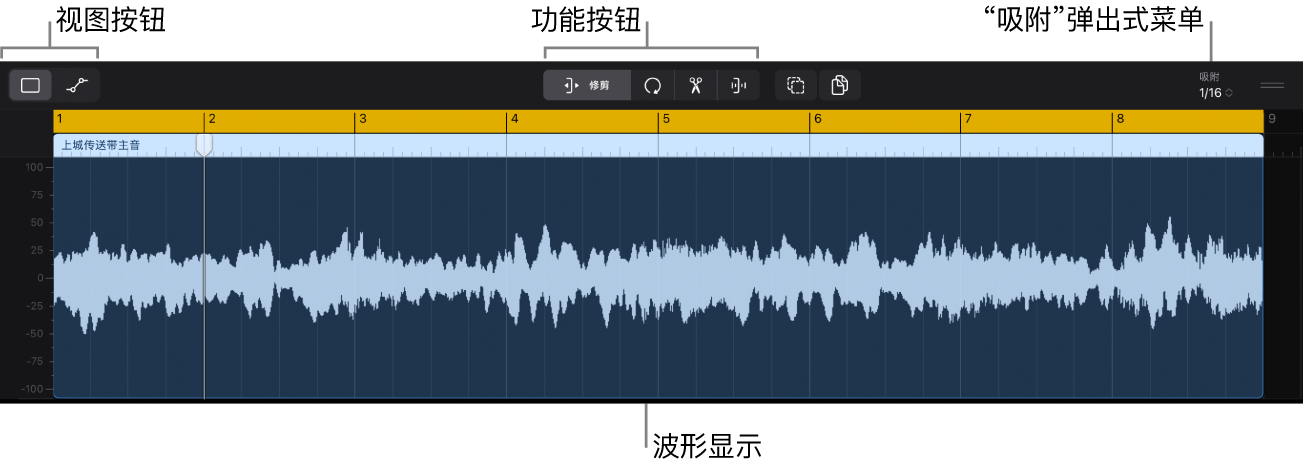Click the audio waveform display
This screenshot has height=468, width=1303.
658,277
